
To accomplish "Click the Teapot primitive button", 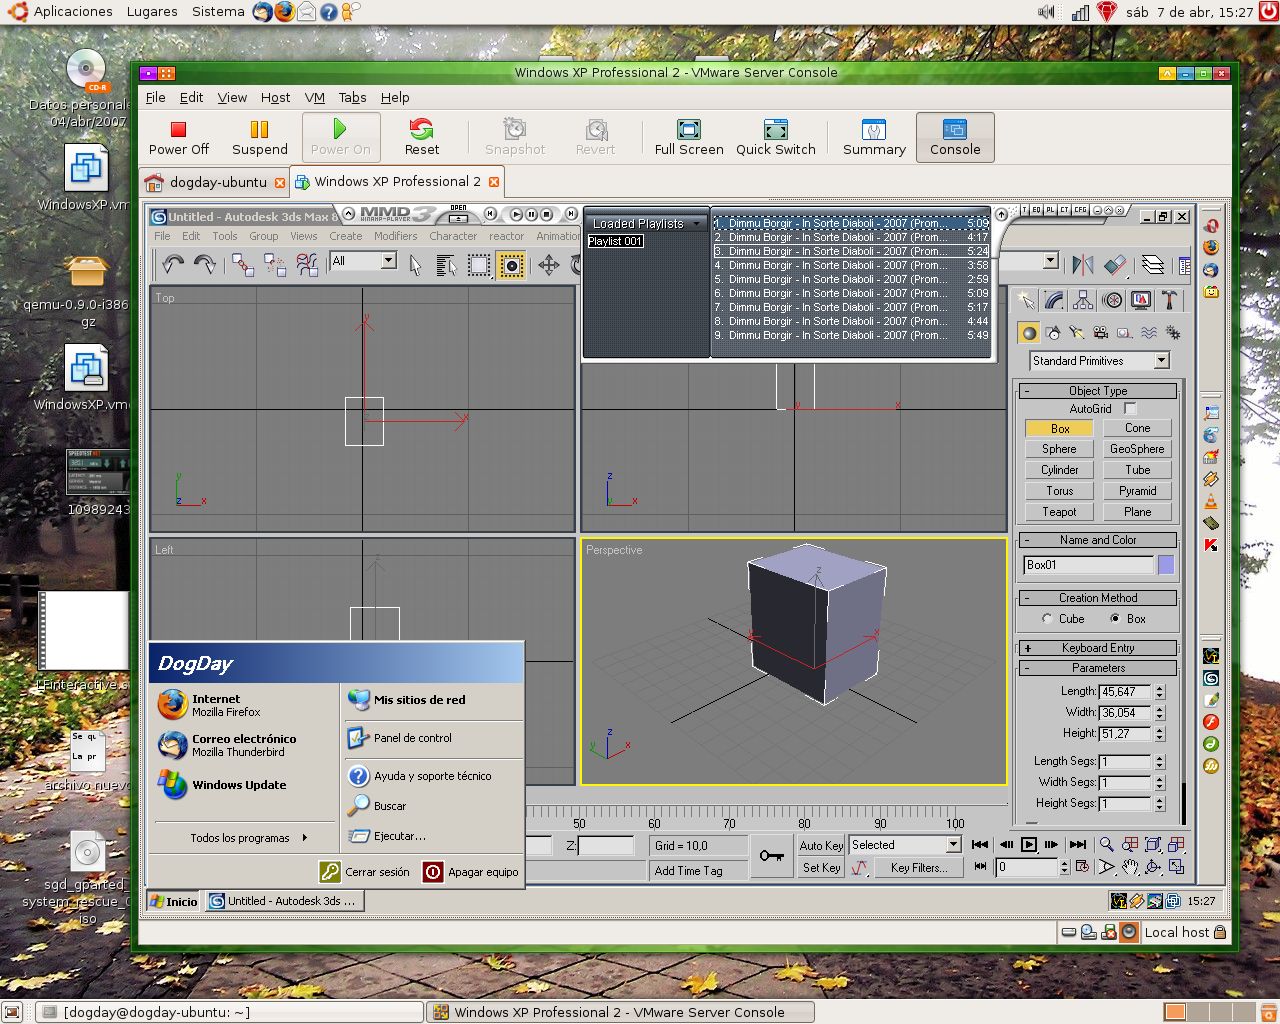I will coord(1060,512).
